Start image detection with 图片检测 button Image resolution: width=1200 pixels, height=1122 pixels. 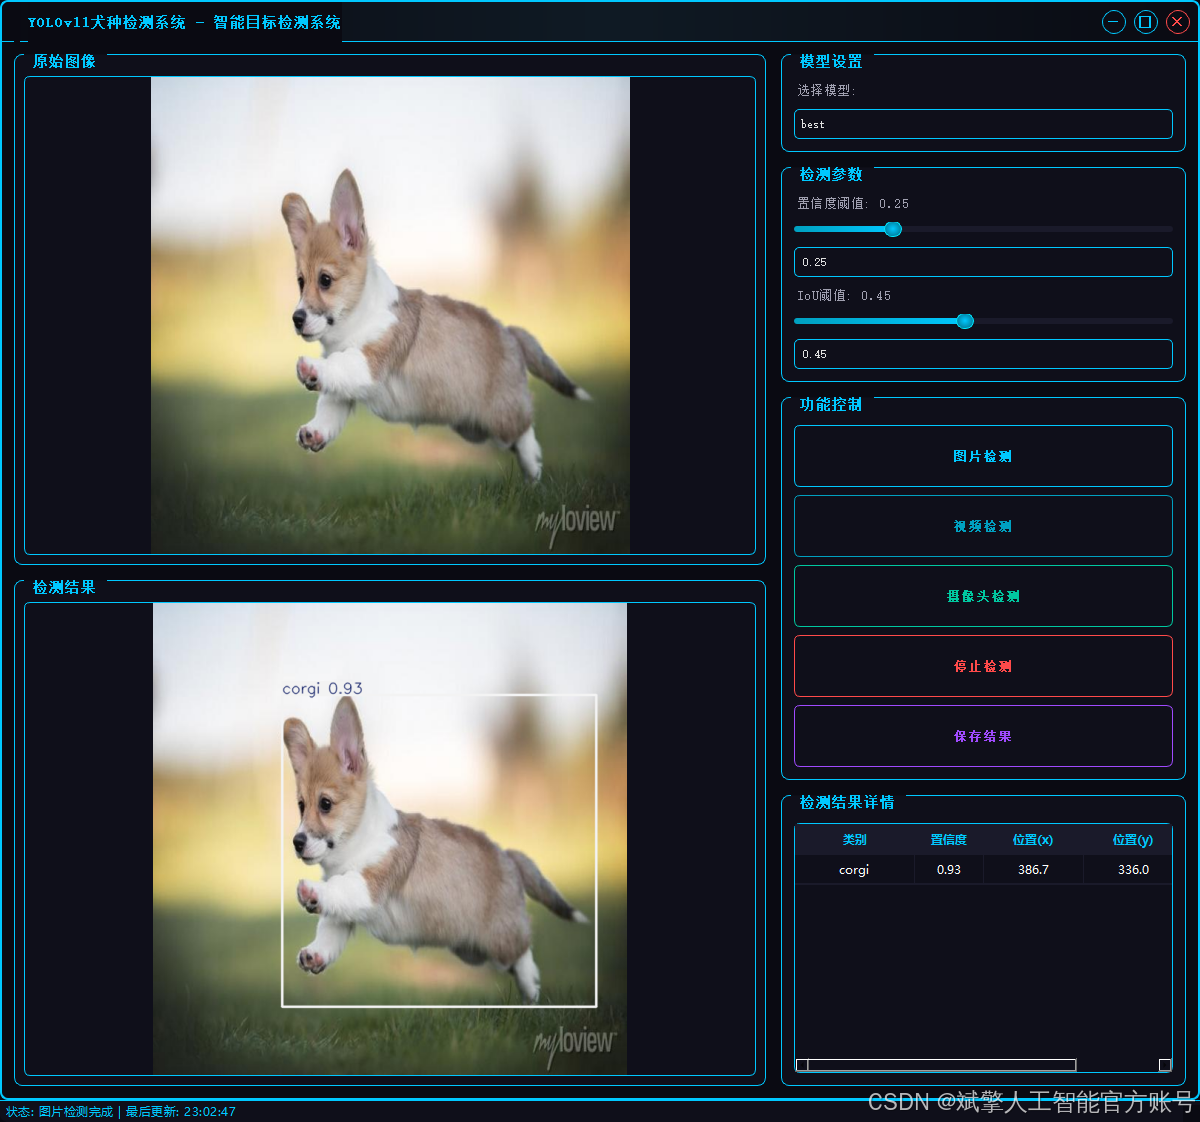click(x=983, y=456)
